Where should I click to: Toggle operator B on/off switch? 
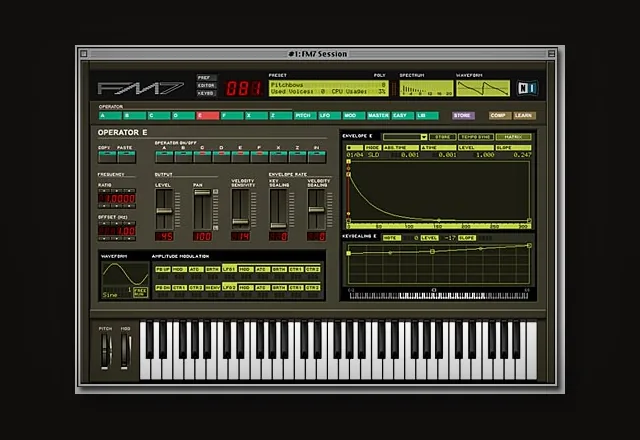point(183,157)
